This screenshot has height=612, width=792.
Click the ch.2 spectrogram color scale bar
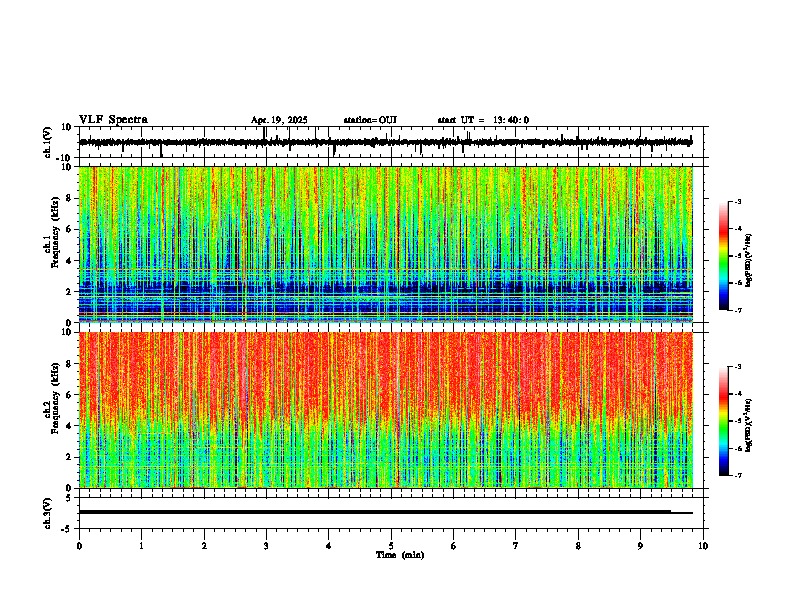pos(724,421)
